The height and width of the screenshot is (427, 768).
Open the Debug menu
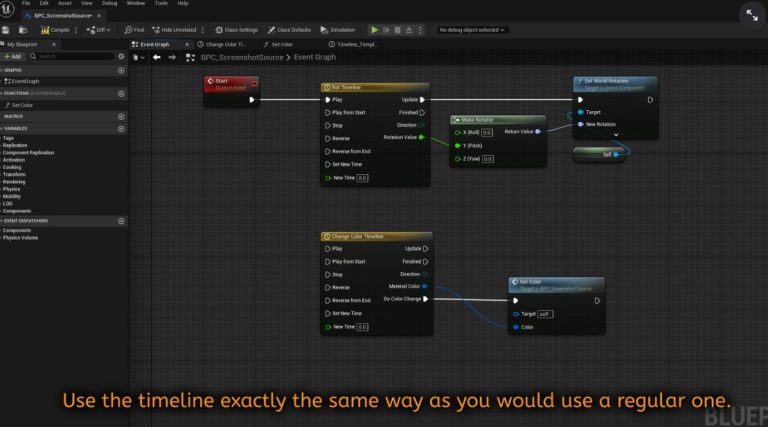pyautogui.click(x=110, y=3)
